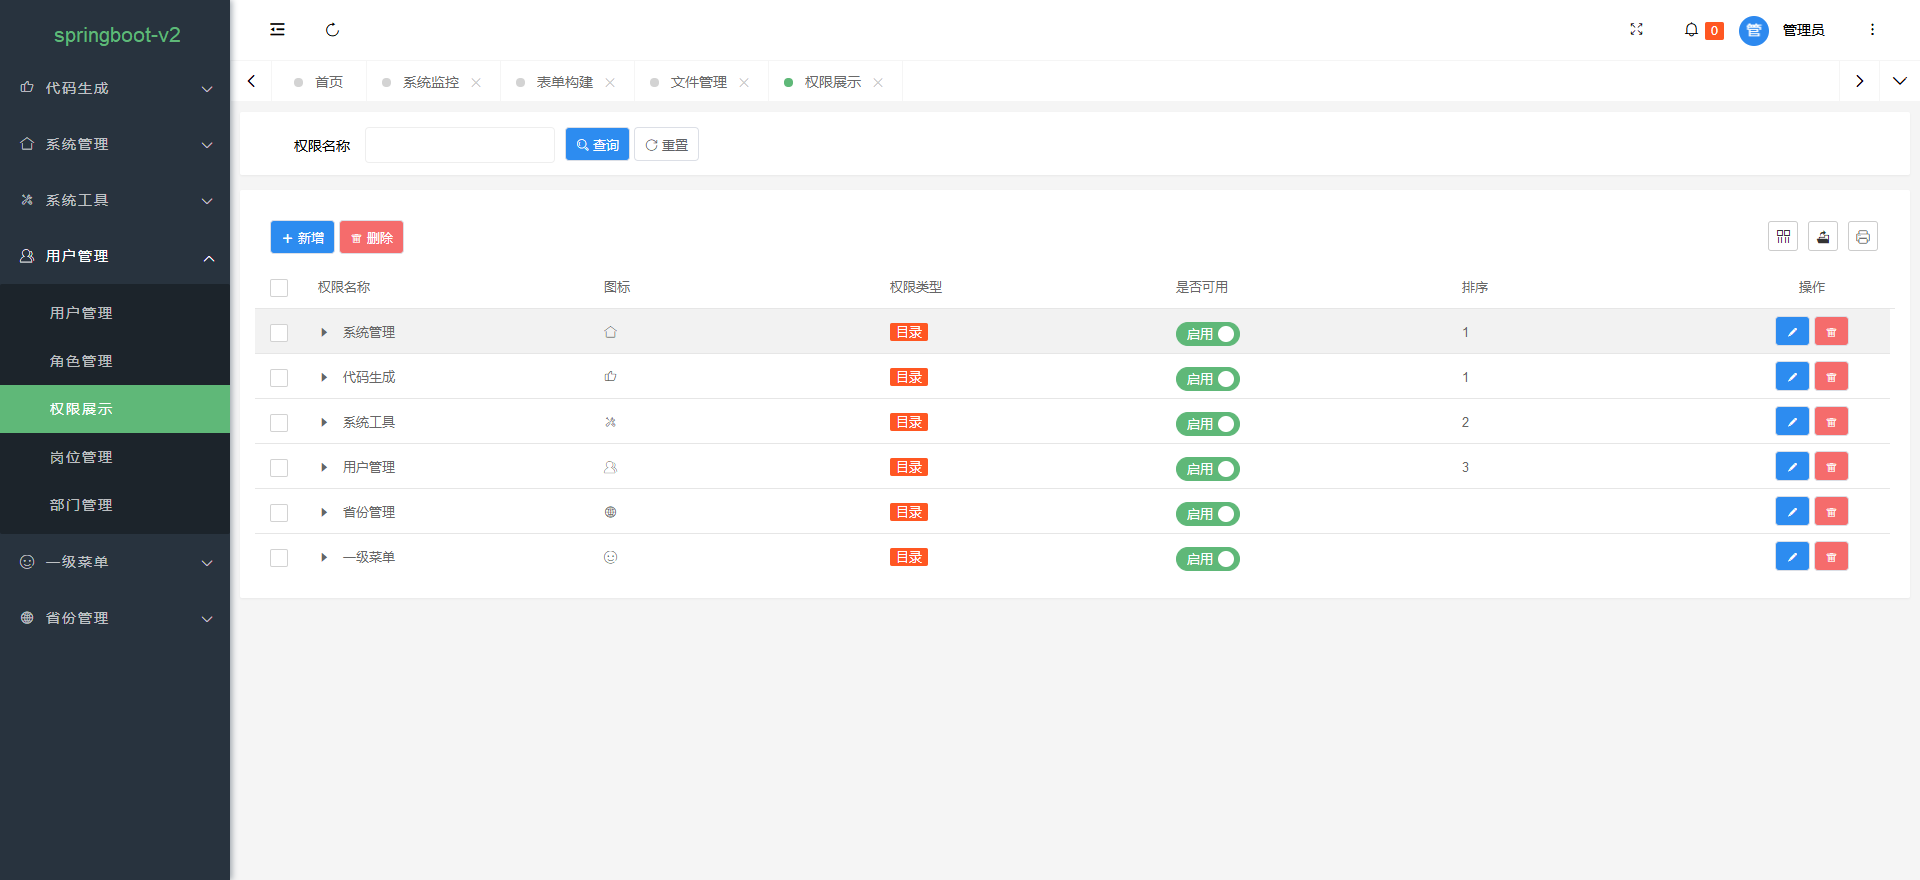
Task: Collapse the 用户管理 sidebar menu
Action: pos(115,256)
